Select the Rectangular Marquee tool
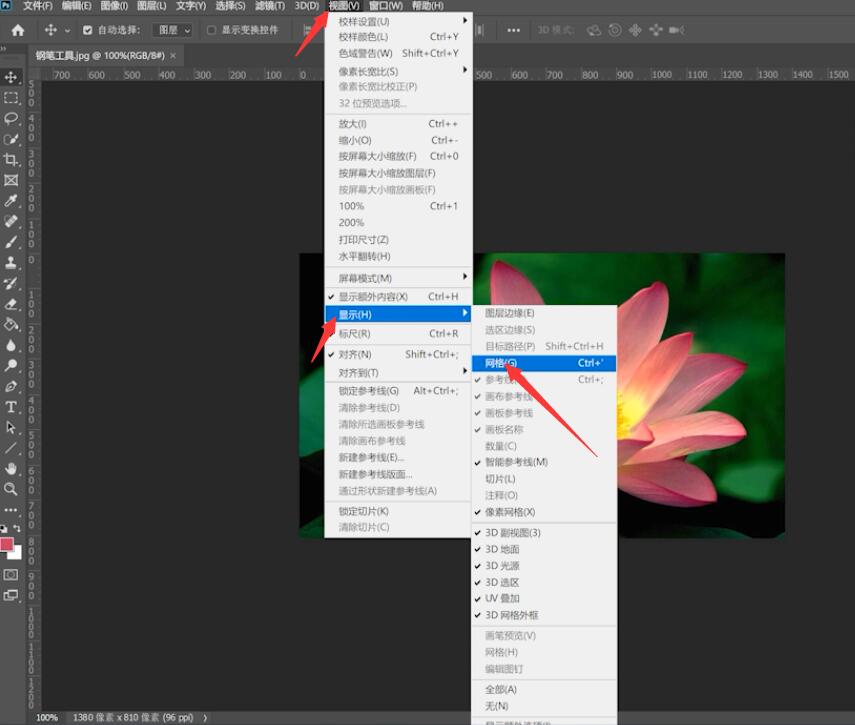Viewport: 855px width, 725px height. click(x=11, y=98)
